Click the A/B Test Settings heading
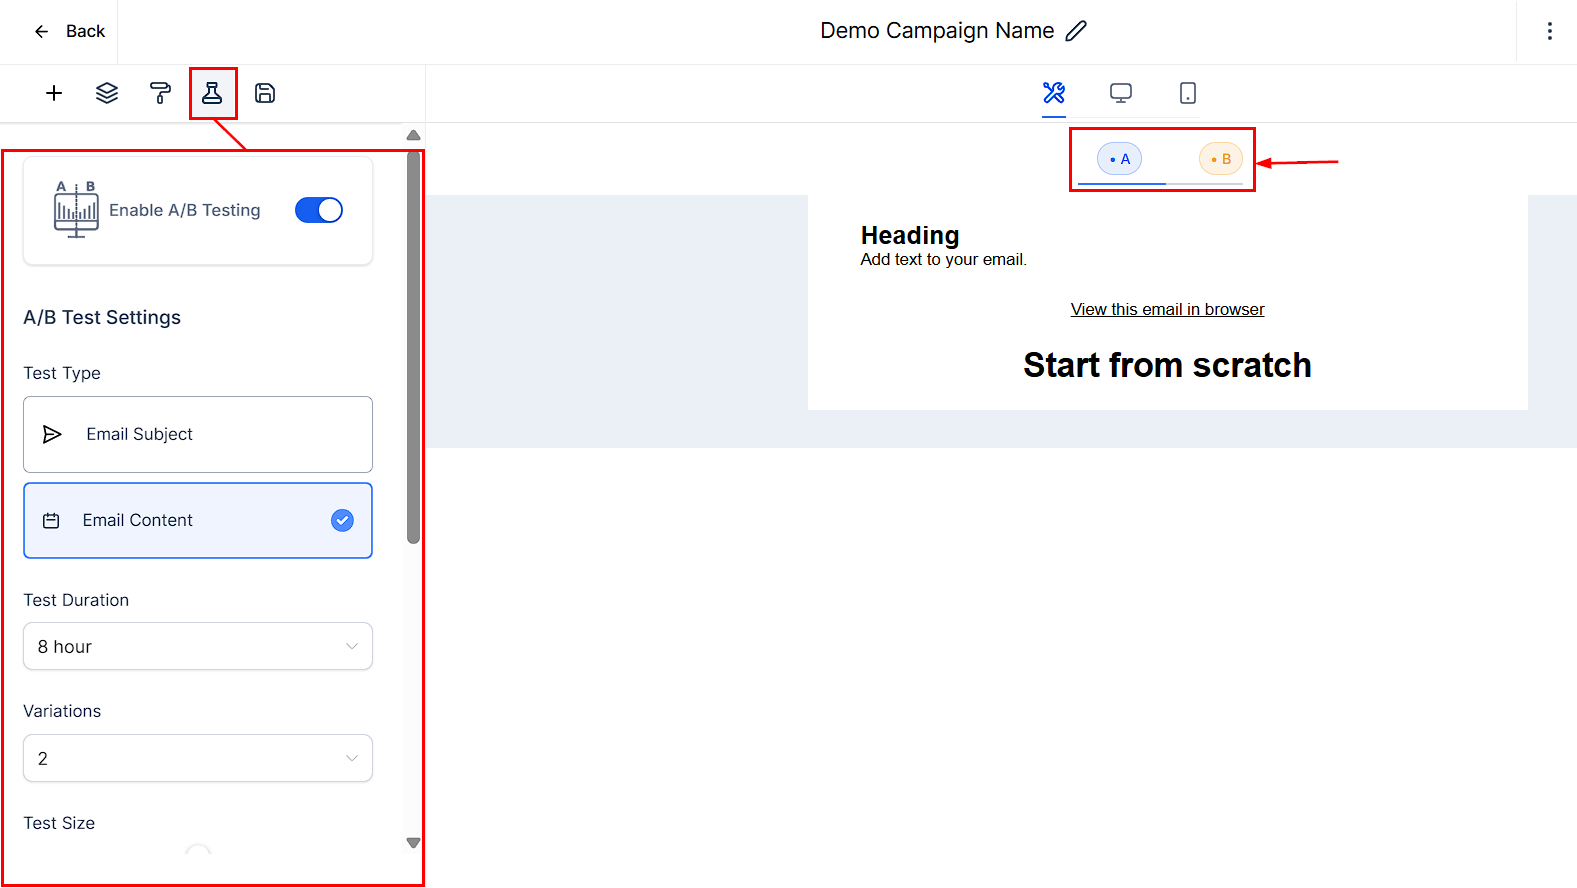Viewport: 1577px width, 888px height. [x=102, y=317]
